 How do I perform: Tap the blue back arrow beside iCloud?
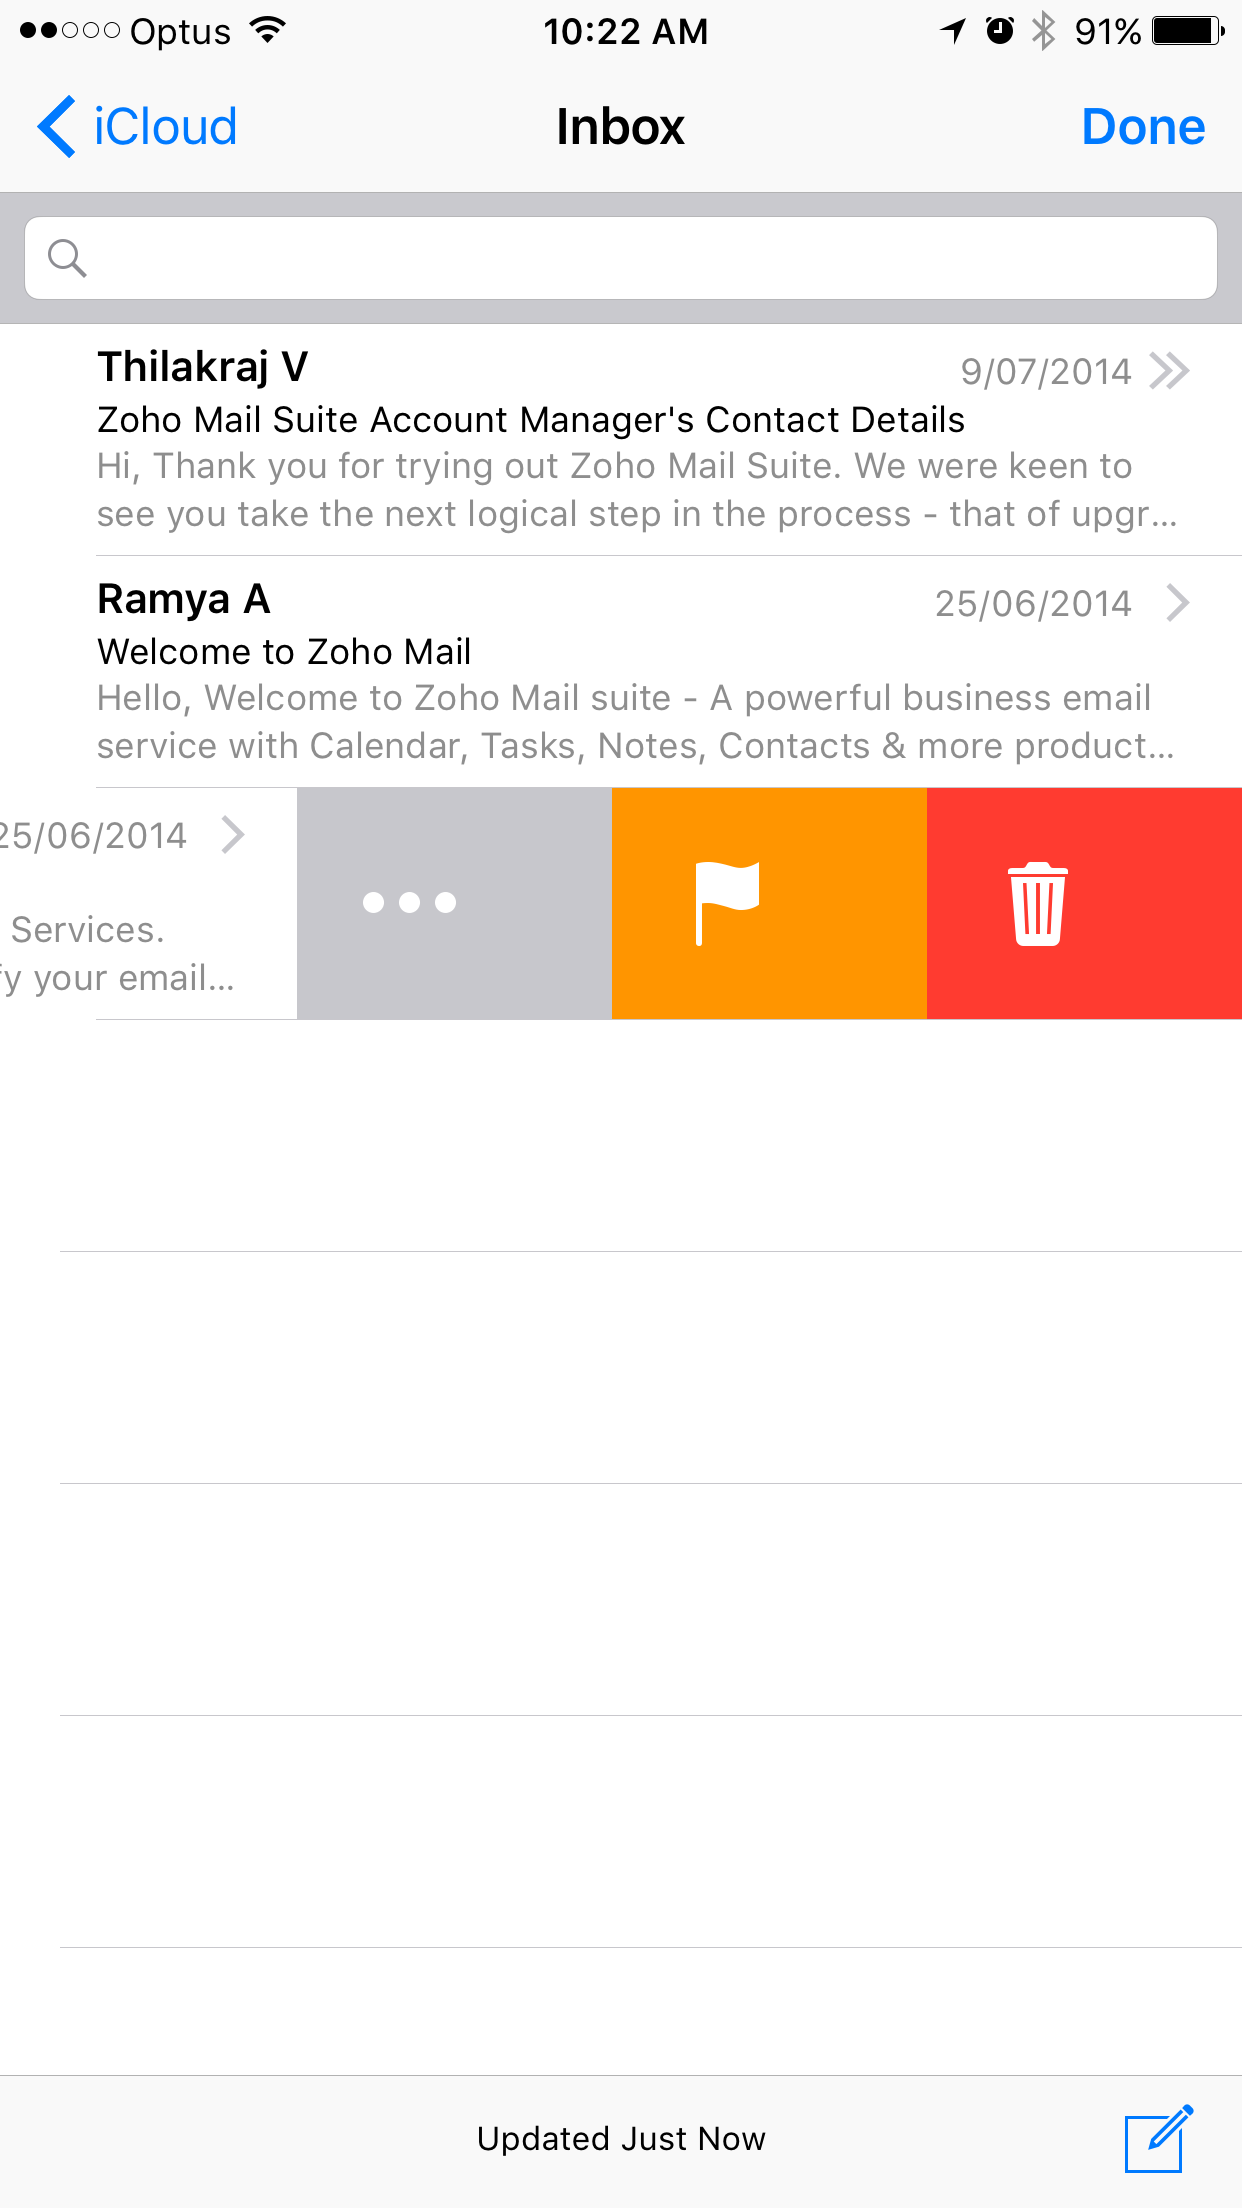pos(56,127)
